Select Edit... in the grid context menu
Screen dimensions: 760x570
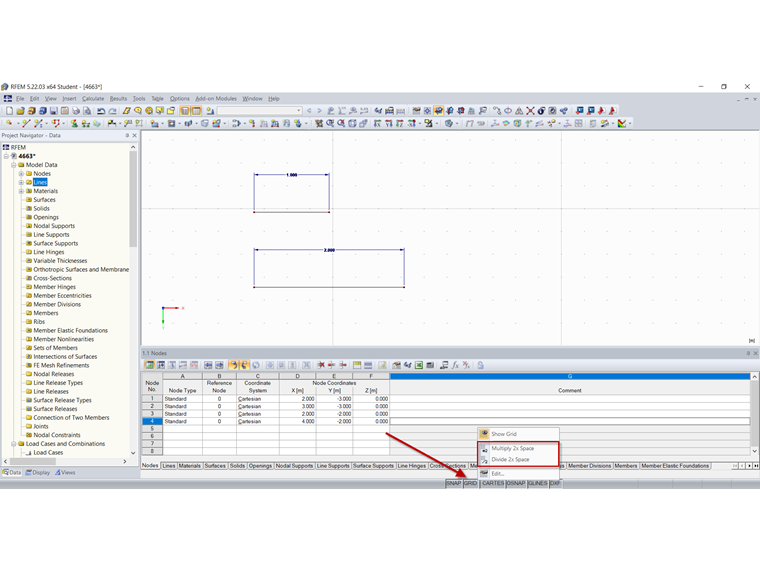click(518, 474)
